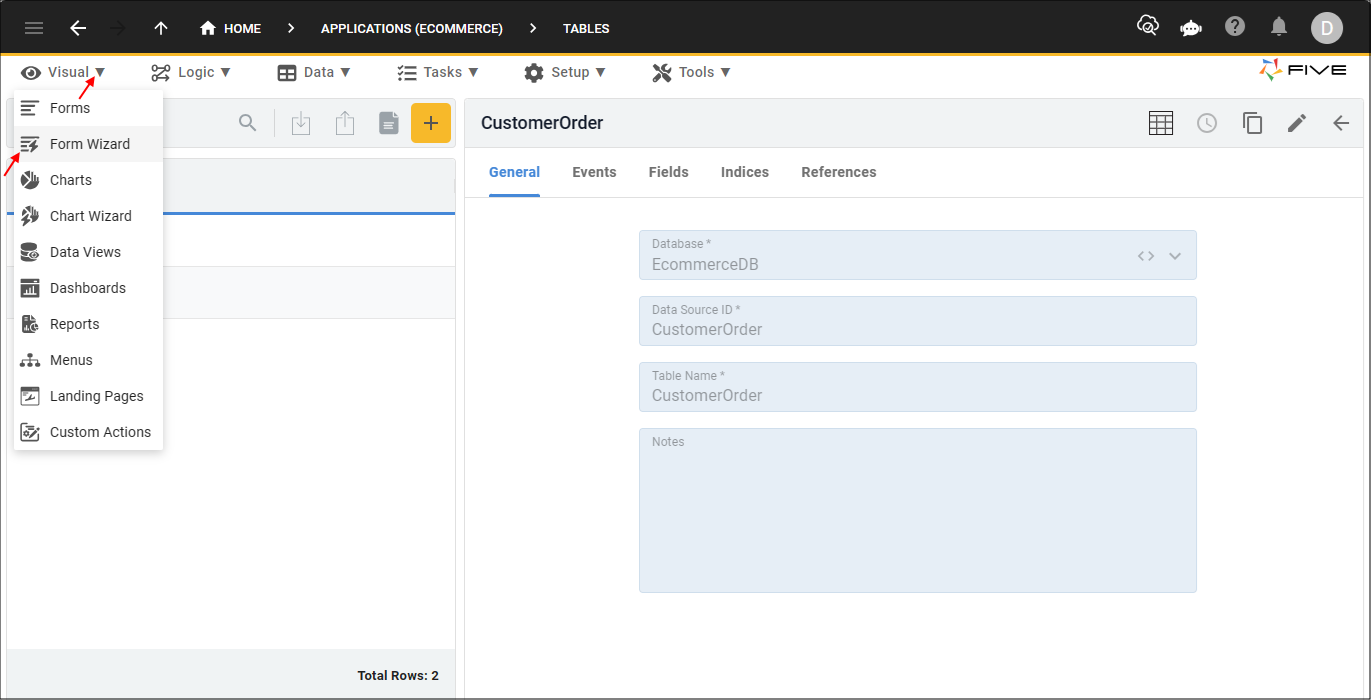Viewport: 1371px width, 700px height.
Task: Open the Setup dropdown menu
Action: click(565, 72)
